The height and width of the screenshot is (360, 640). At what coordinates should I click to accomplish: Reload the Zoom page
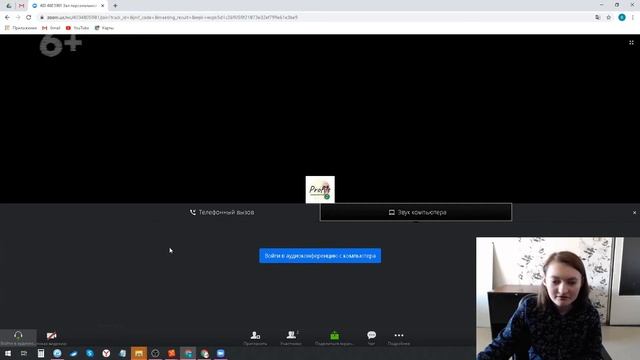(x=29, y=18)
